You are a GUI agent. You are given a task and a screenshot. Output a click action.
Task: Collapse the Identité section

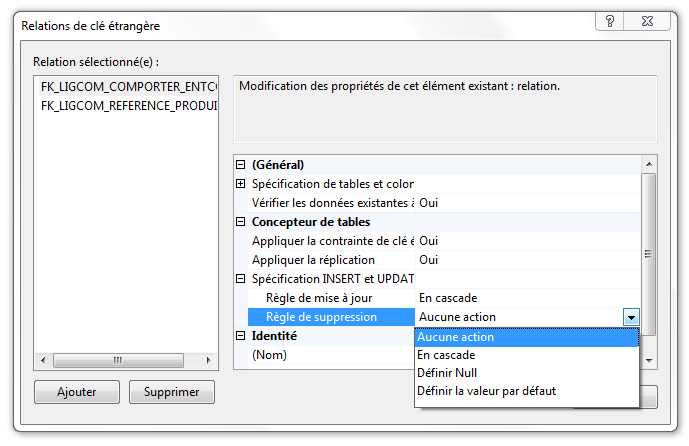tap(240, 336)
